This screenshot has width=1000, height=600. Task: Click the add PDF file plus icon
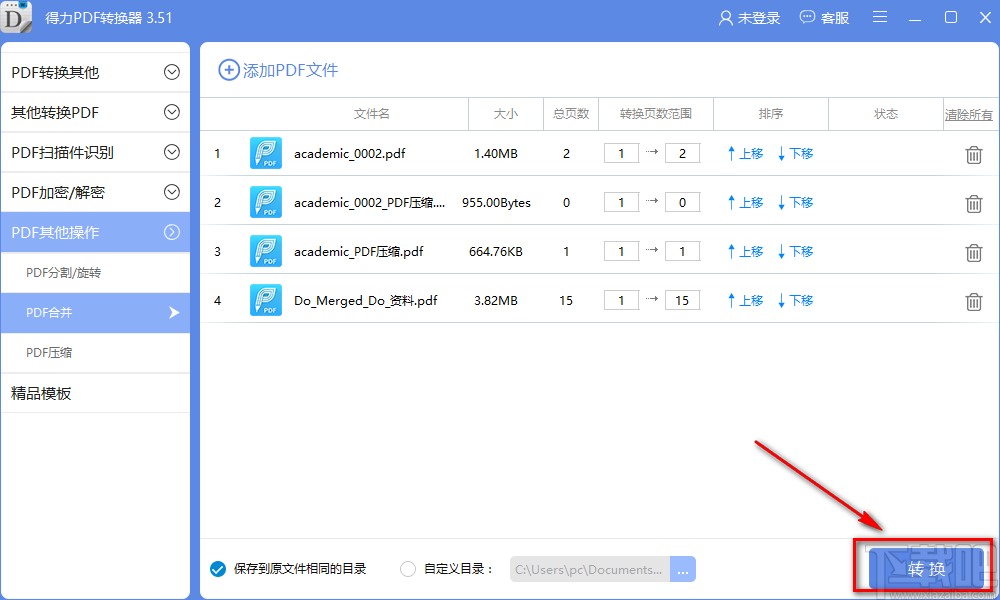(x=228, y=70)
